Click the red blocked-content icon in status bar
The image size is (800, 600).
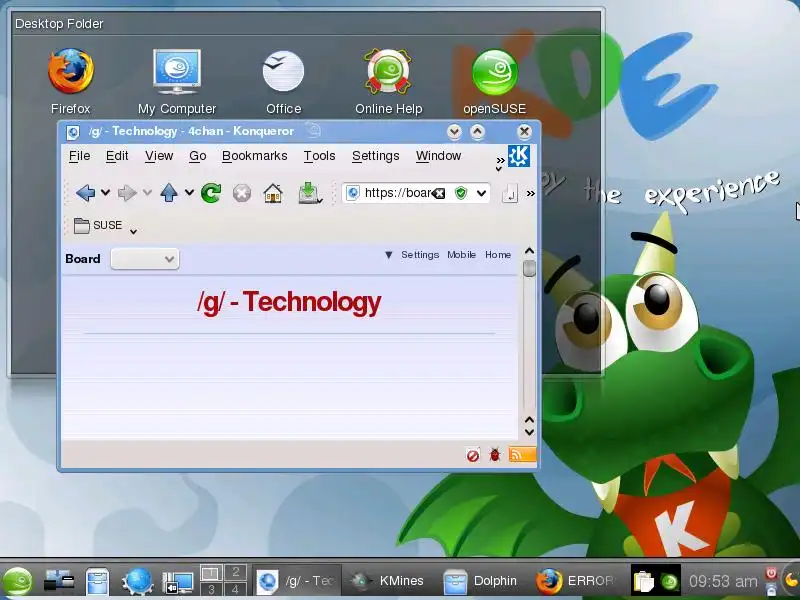click(473, 455)
